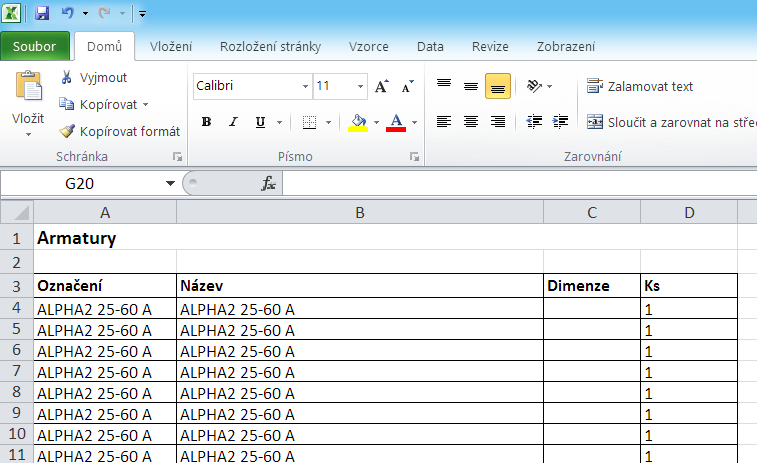
Task: Apply yellow fill color bucket
Action: pyautogui.click(x=358, y=122)
